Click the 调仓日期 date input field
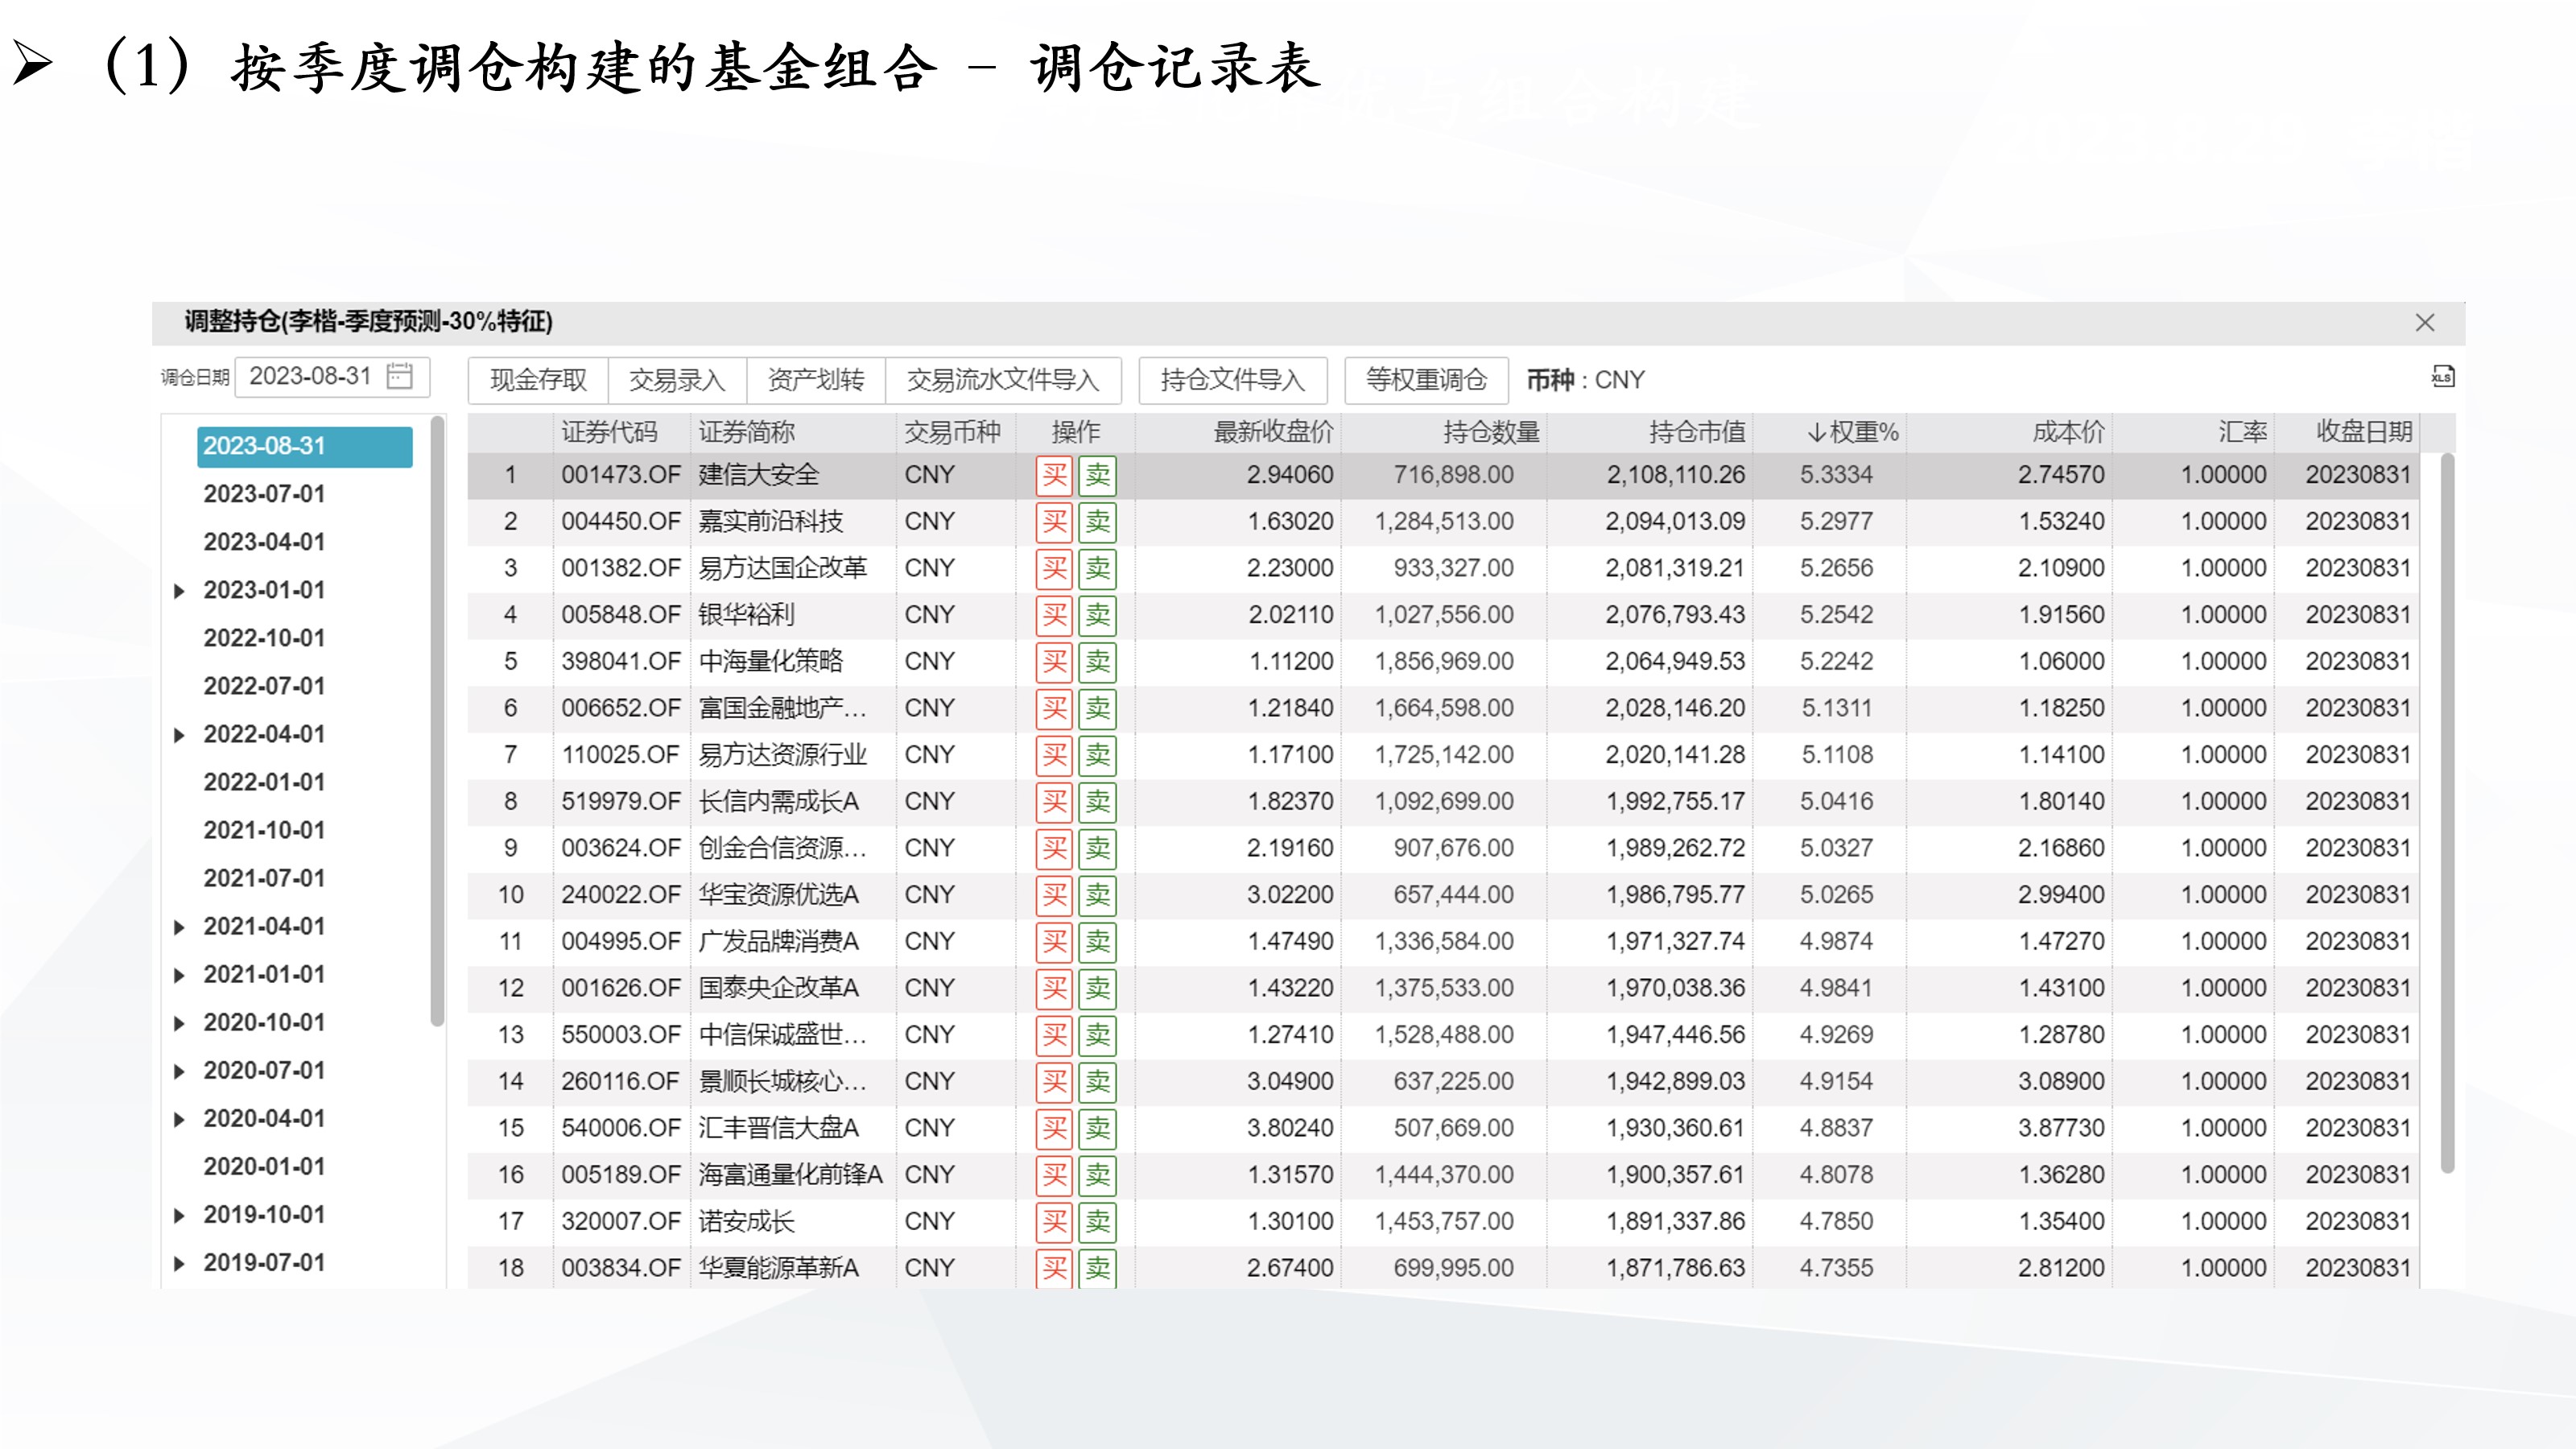The height and width of the screenshot is (1449, 2576). click(310, 376)
